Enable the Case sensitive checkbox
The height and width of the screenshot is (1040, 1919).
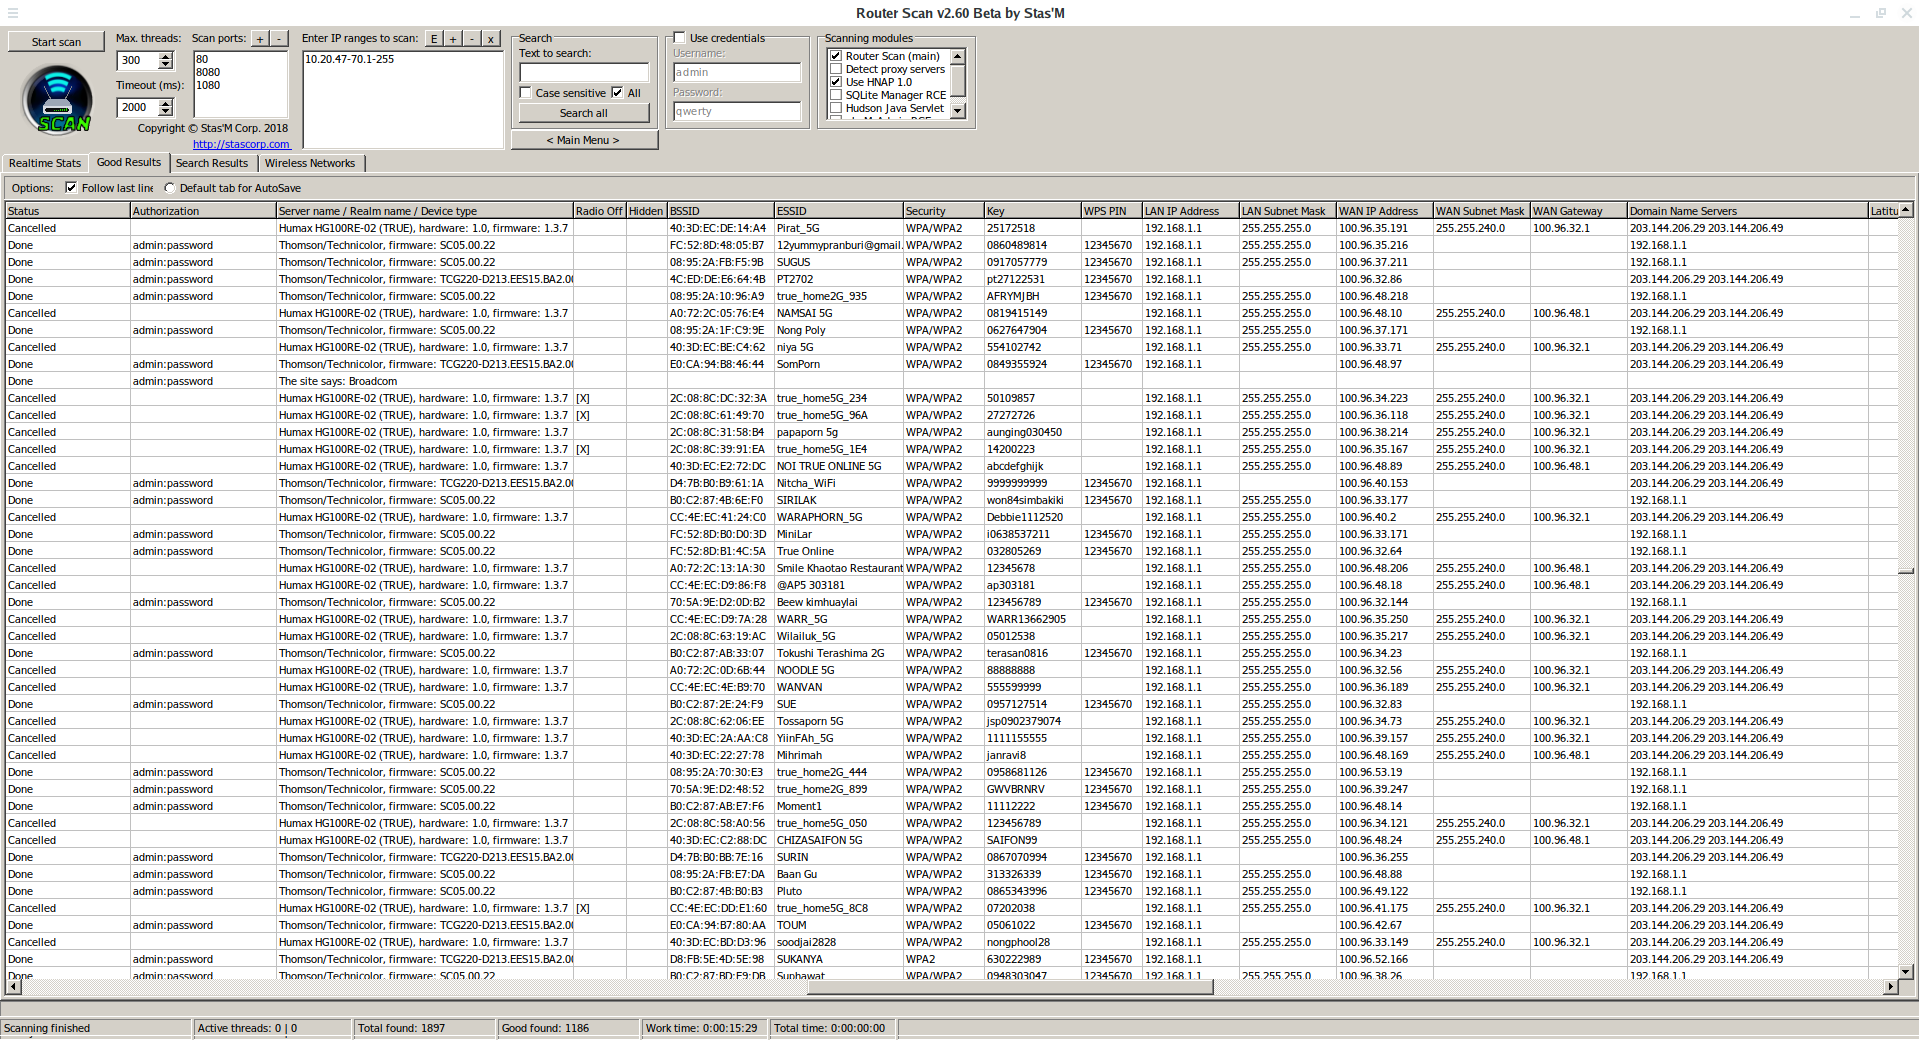(x=526, y=93)
